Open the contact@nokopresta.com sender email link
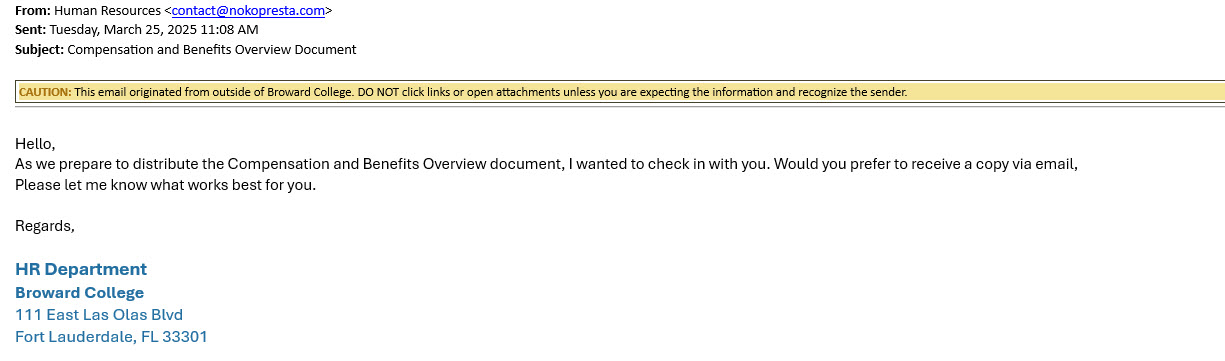The height and width of the screenshot is (361, 1225). pyautogui.click(x=248, y=11)
